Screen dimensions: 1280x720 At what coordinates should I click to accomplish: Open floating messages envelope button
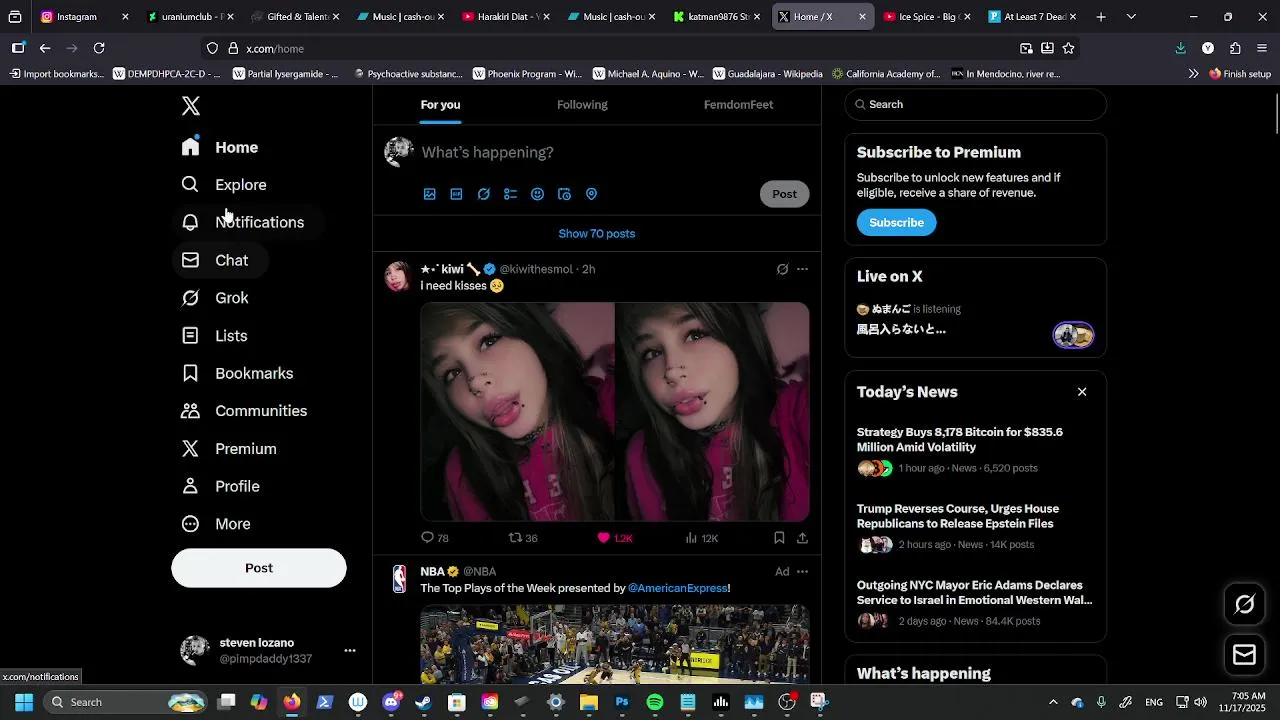coord(1245,655)
